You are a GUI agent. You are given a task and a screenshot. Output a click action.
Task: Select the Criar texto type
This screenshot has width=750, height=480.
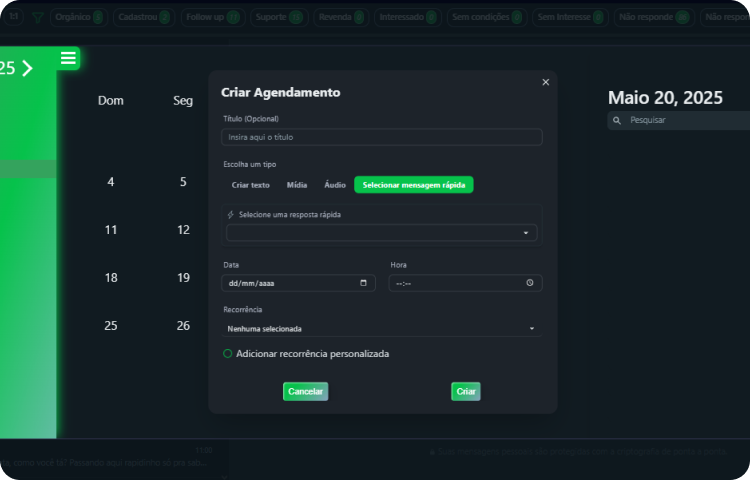point(250,185)
